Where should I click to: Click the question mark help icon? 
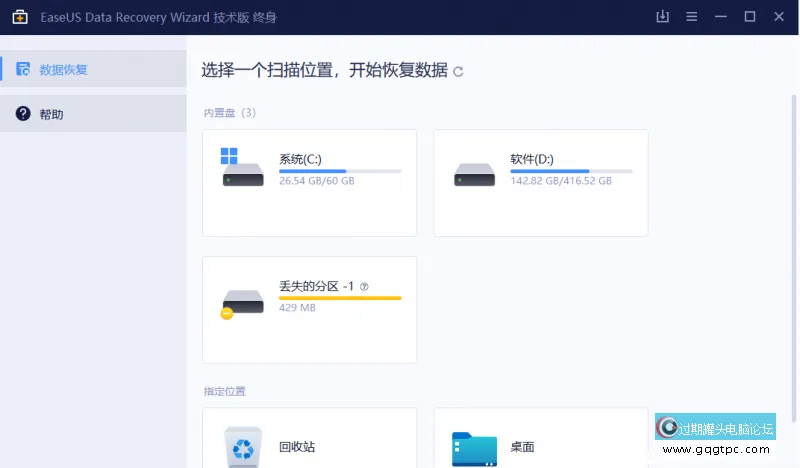coord(23,113)
